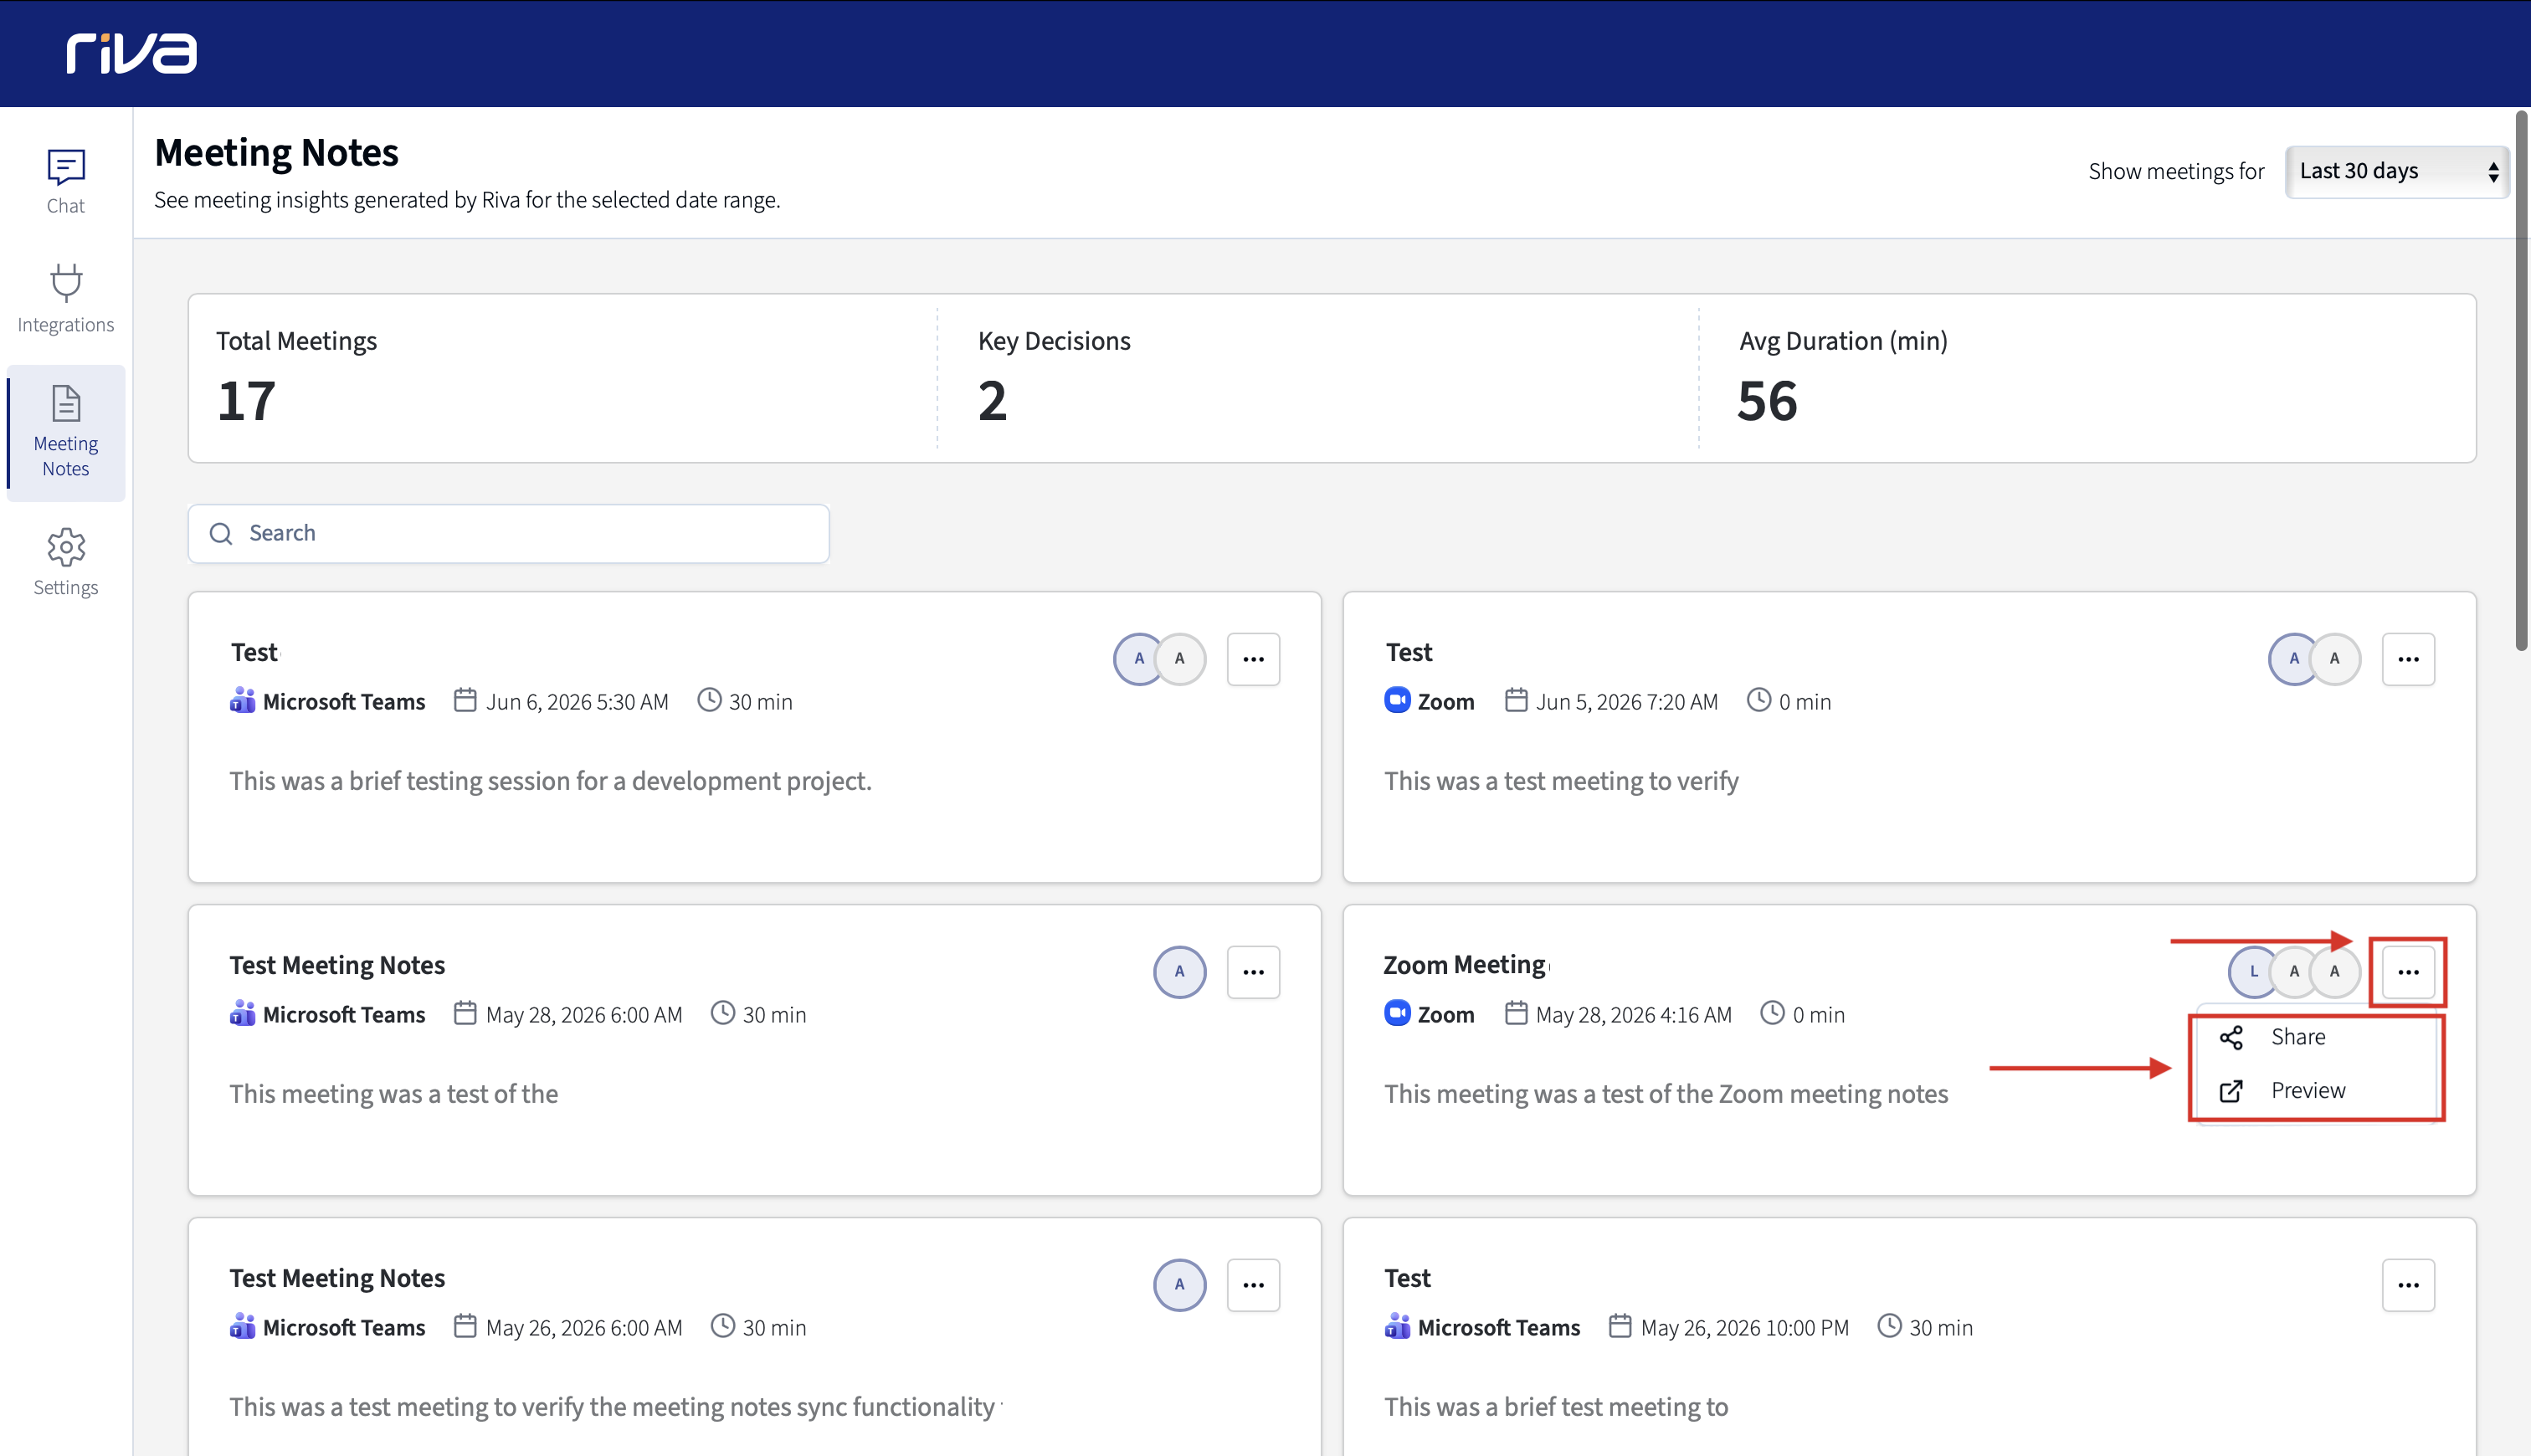Click Zoom icon on May 28 Zoom Meeting

(1397, 1013)
